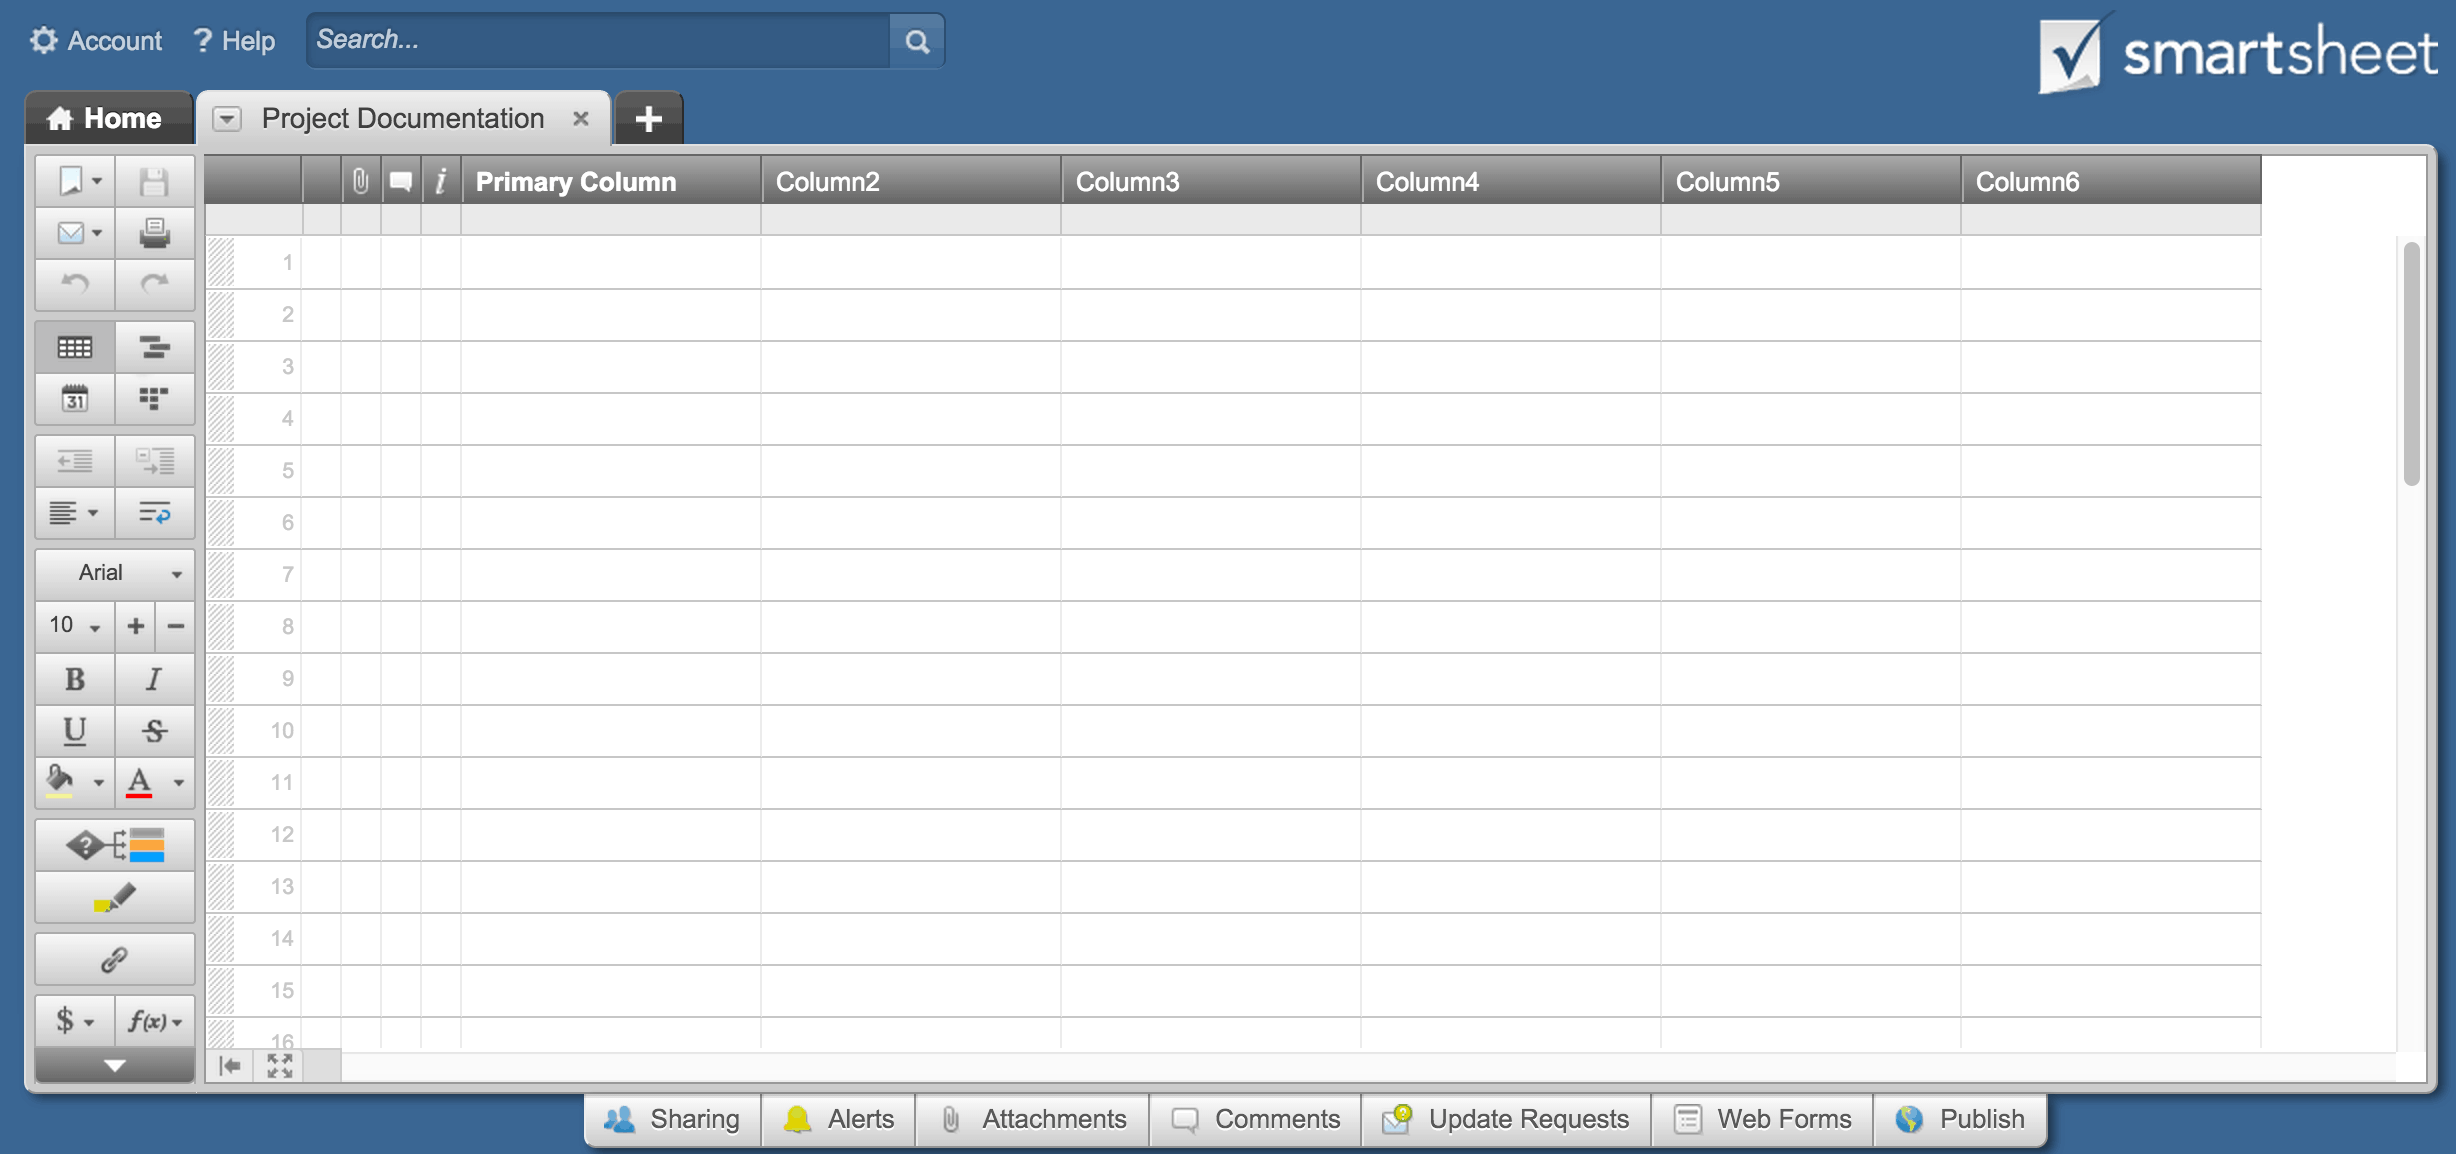Open the Arial font family dropdown
The image size is (2456, 1154).
(x=113, y=573)
